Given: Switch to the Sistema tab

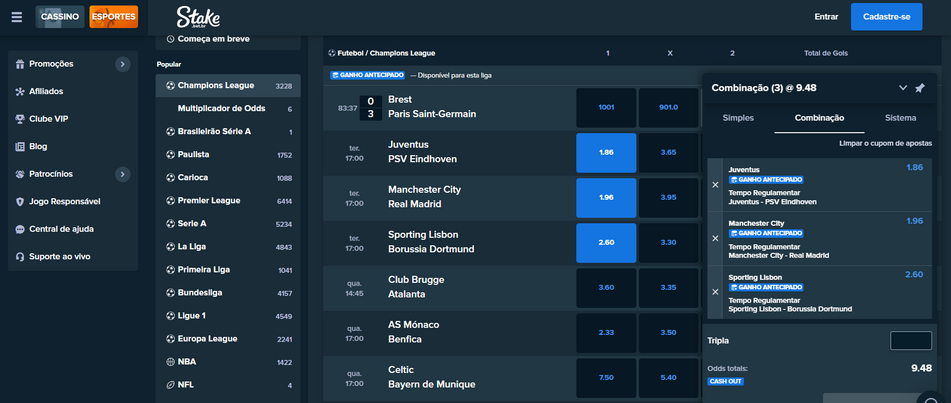Looking at the screenshot, I should tap(900, 118).
